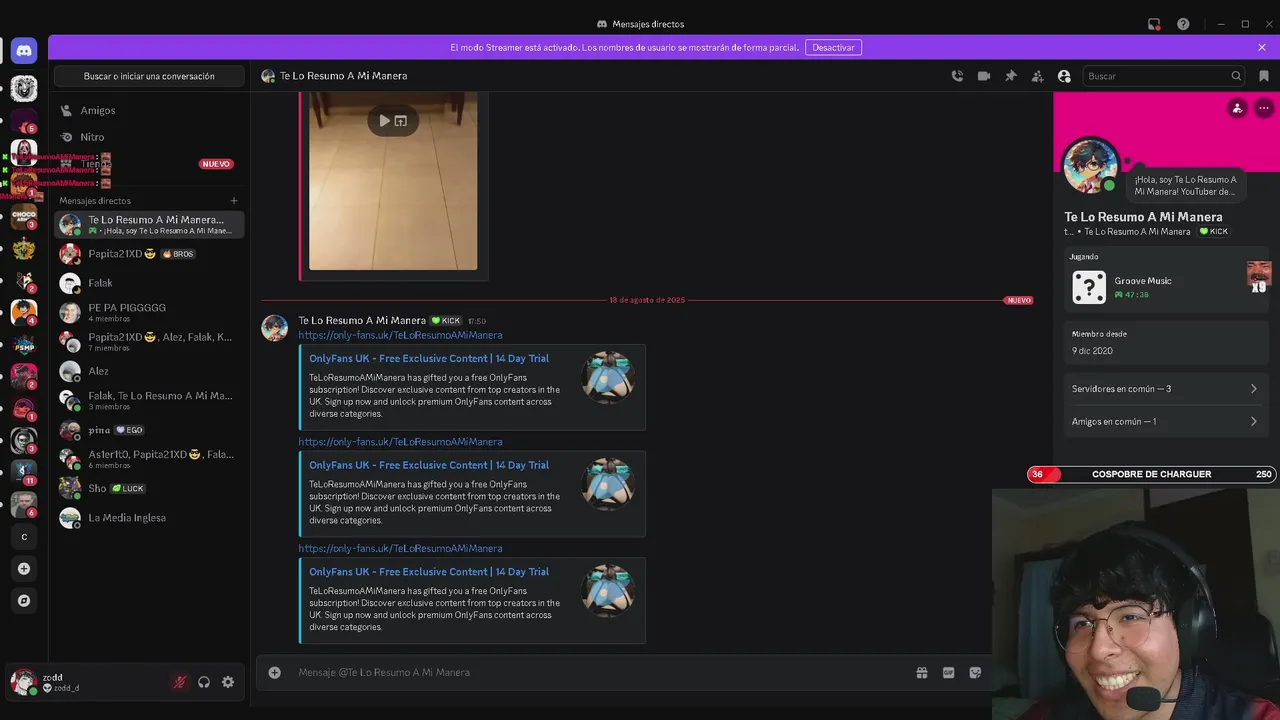Open Amigos tab

click(x=149, y=111)
